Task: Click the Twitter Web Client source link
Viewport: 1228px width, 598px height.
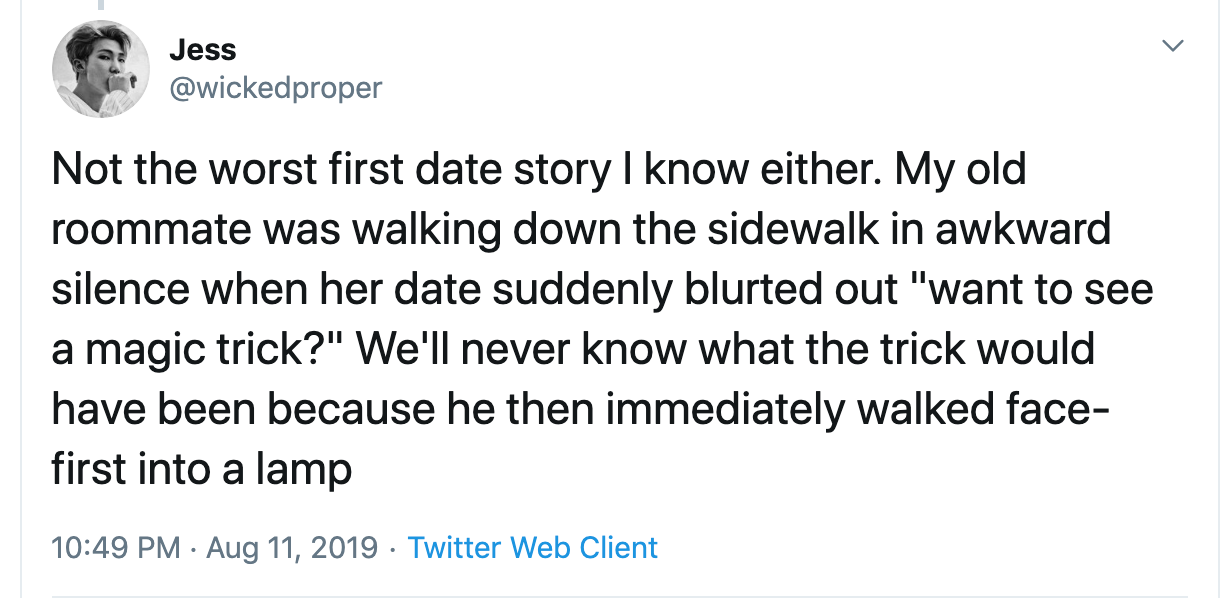Action: (533, 548)
